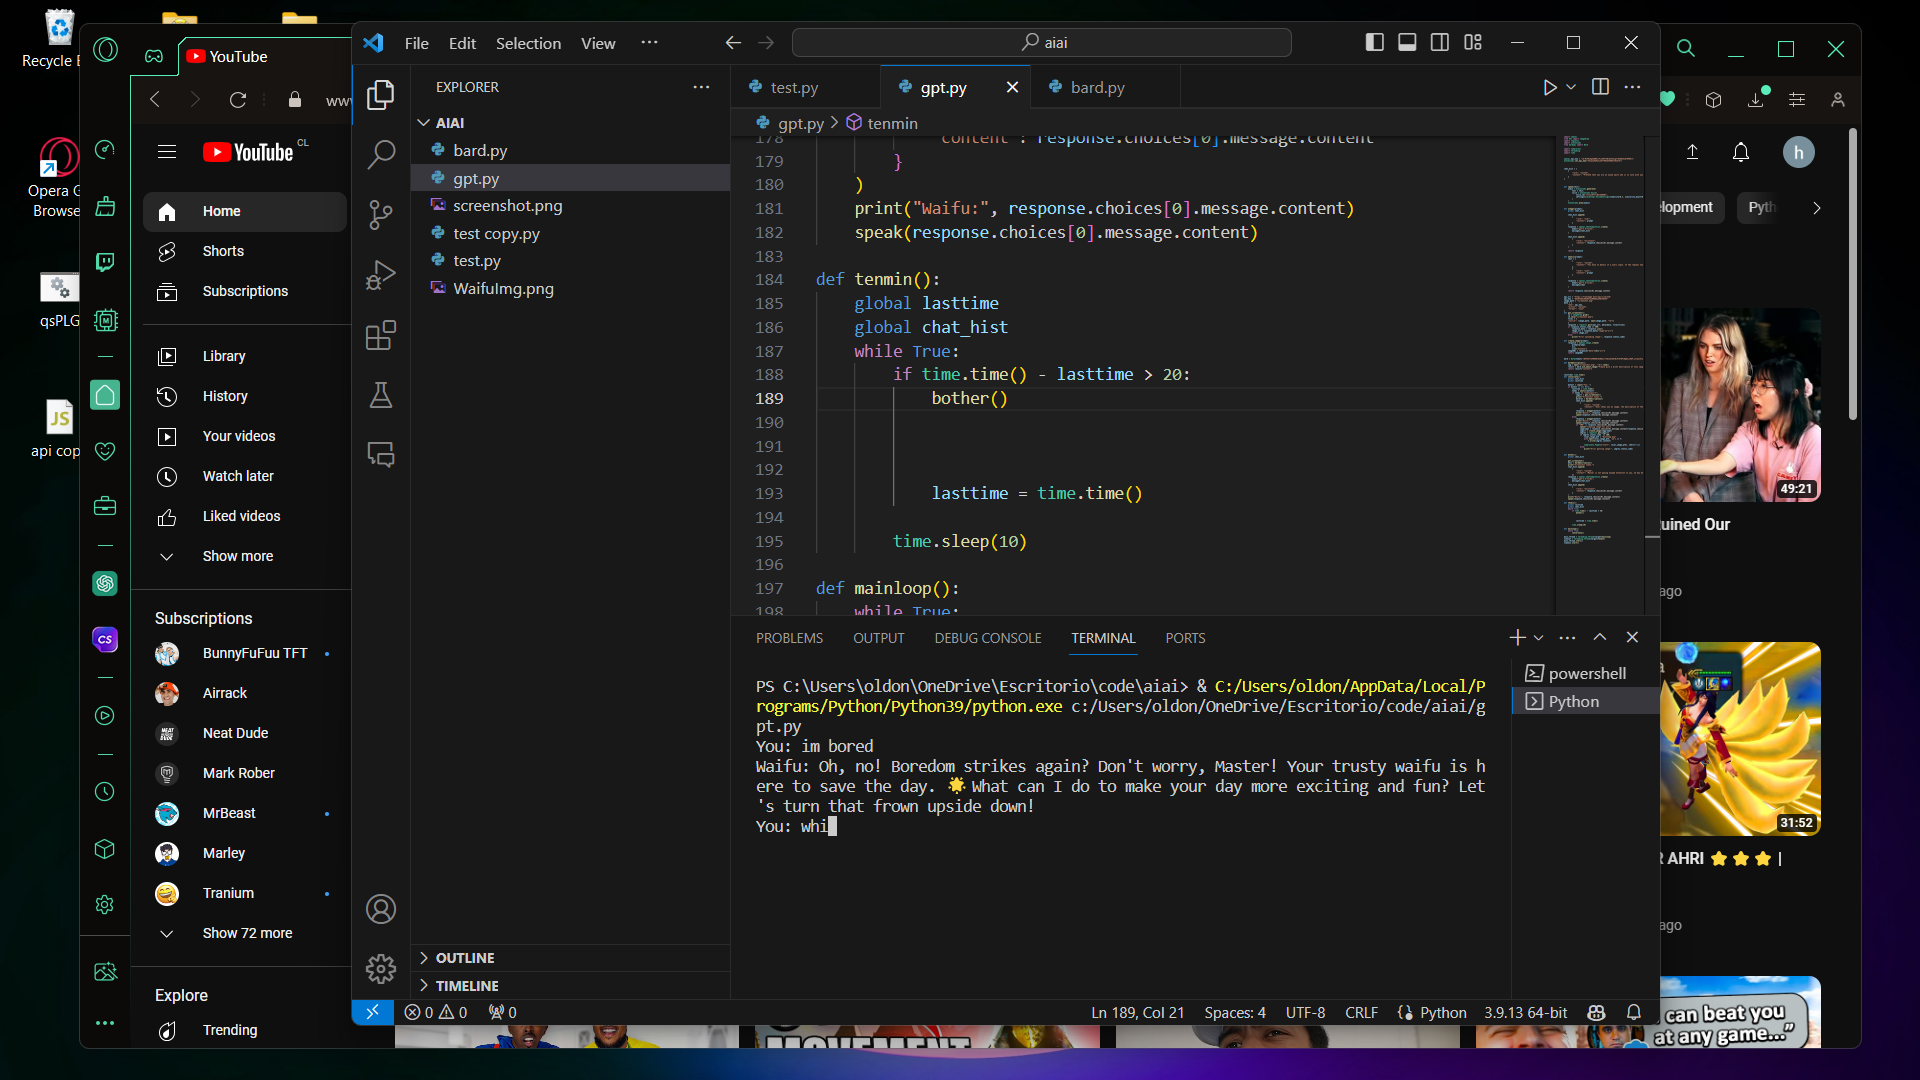The height and width of the screenshot is (1080, 1920).
Task: Open the Manage gear in activity bar
Action: pos(381,968)
